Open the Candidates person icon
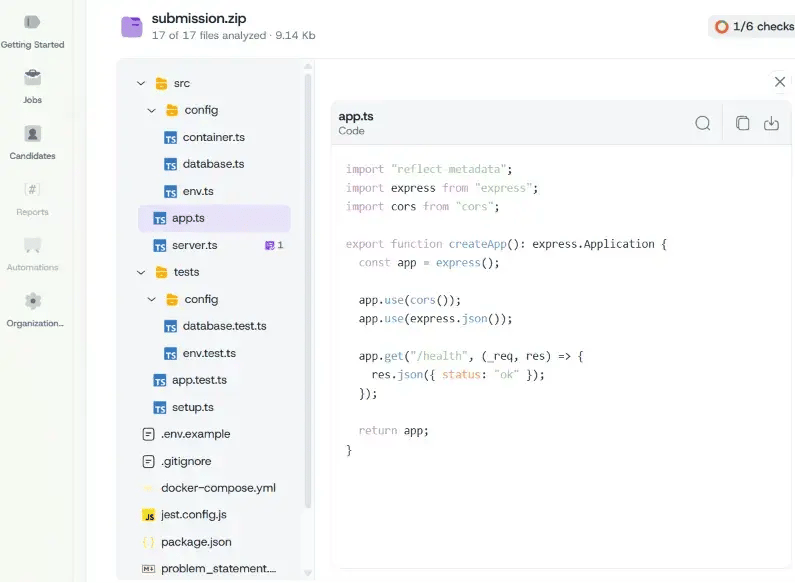 click(32, 134)
